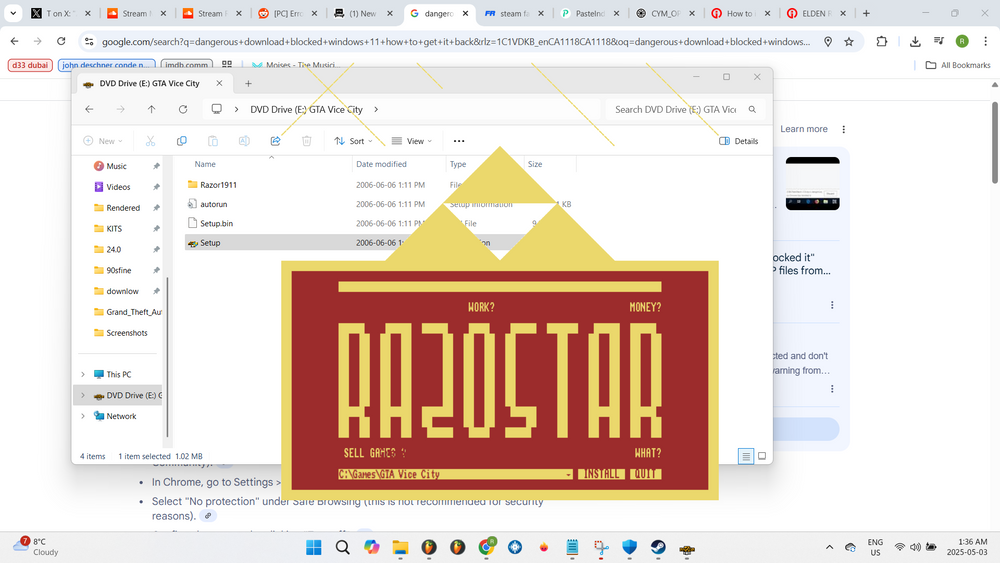Select the DVD Drive (E:) GTA Vice City Explorer tab
This screenshot has width=1000, height=563.
tap(152, 84)
